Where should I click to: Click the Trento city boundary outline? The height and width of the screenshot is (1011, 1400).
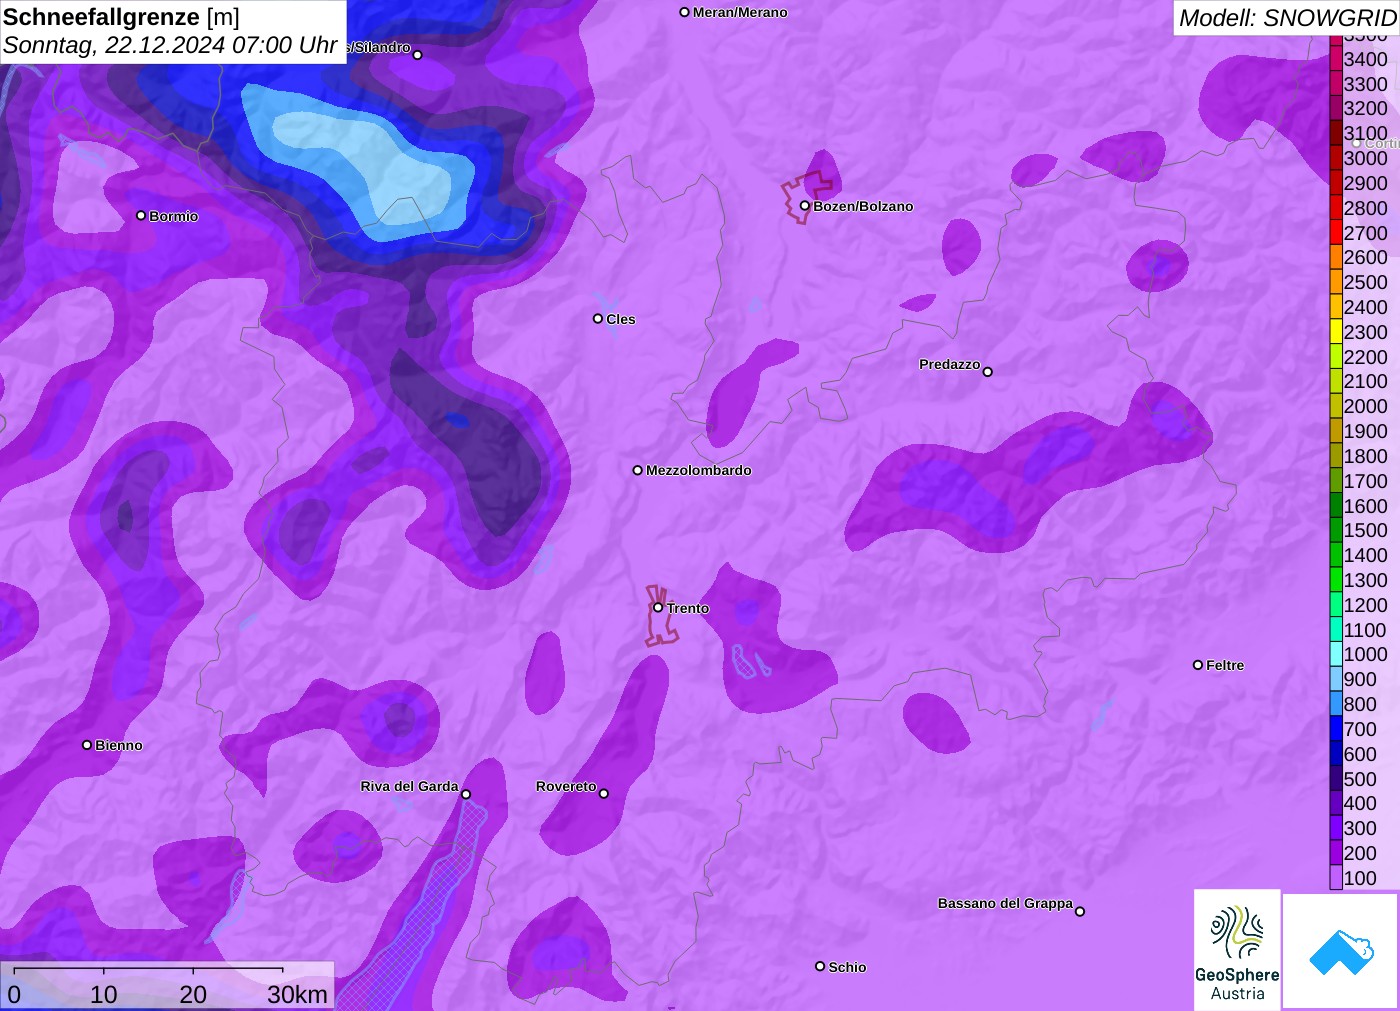[x=660, y=616]
